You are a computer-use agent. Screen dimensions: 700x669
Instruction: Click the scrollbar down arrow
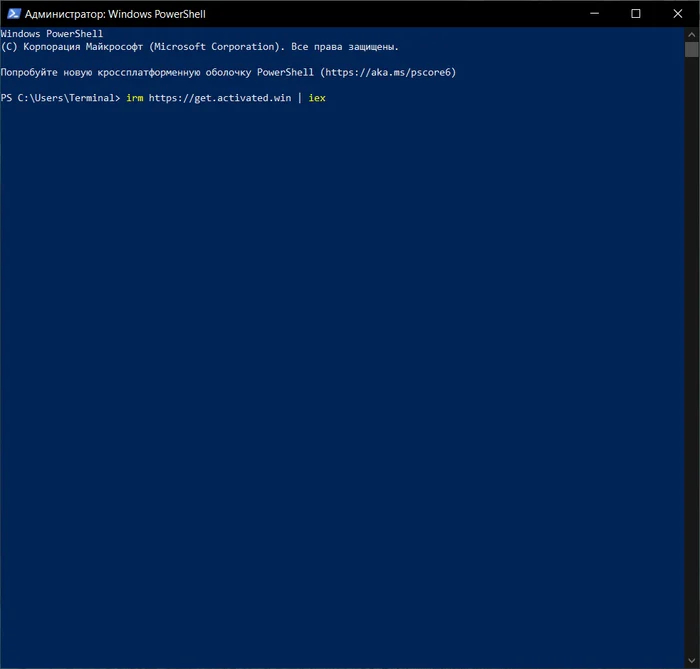[691, 661]
